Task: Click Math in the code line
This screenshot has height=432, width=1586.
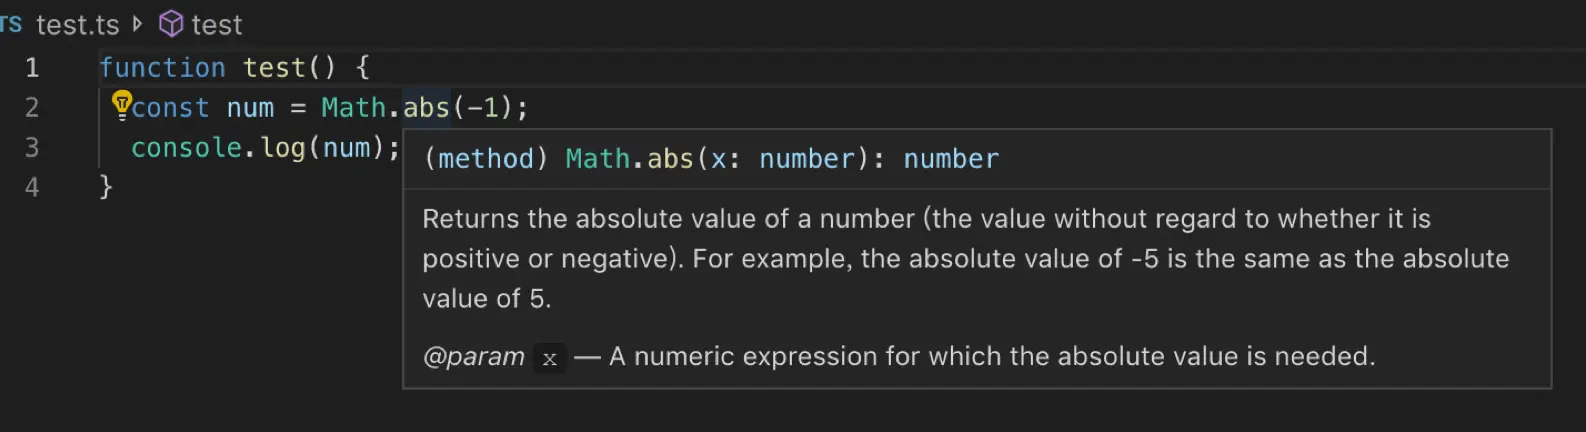Action: click(353, 108)
